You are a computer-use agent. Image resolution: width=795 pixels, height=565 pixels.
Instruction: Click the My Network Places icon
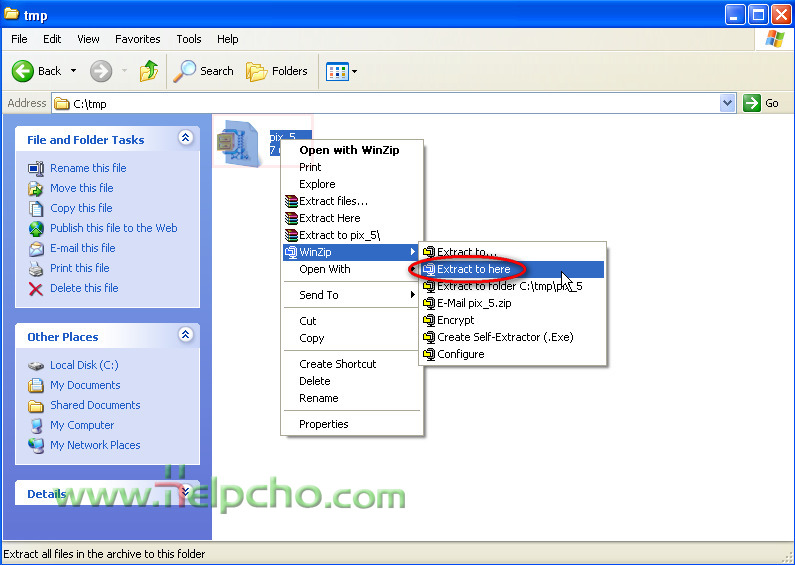(x=36, y=445)
